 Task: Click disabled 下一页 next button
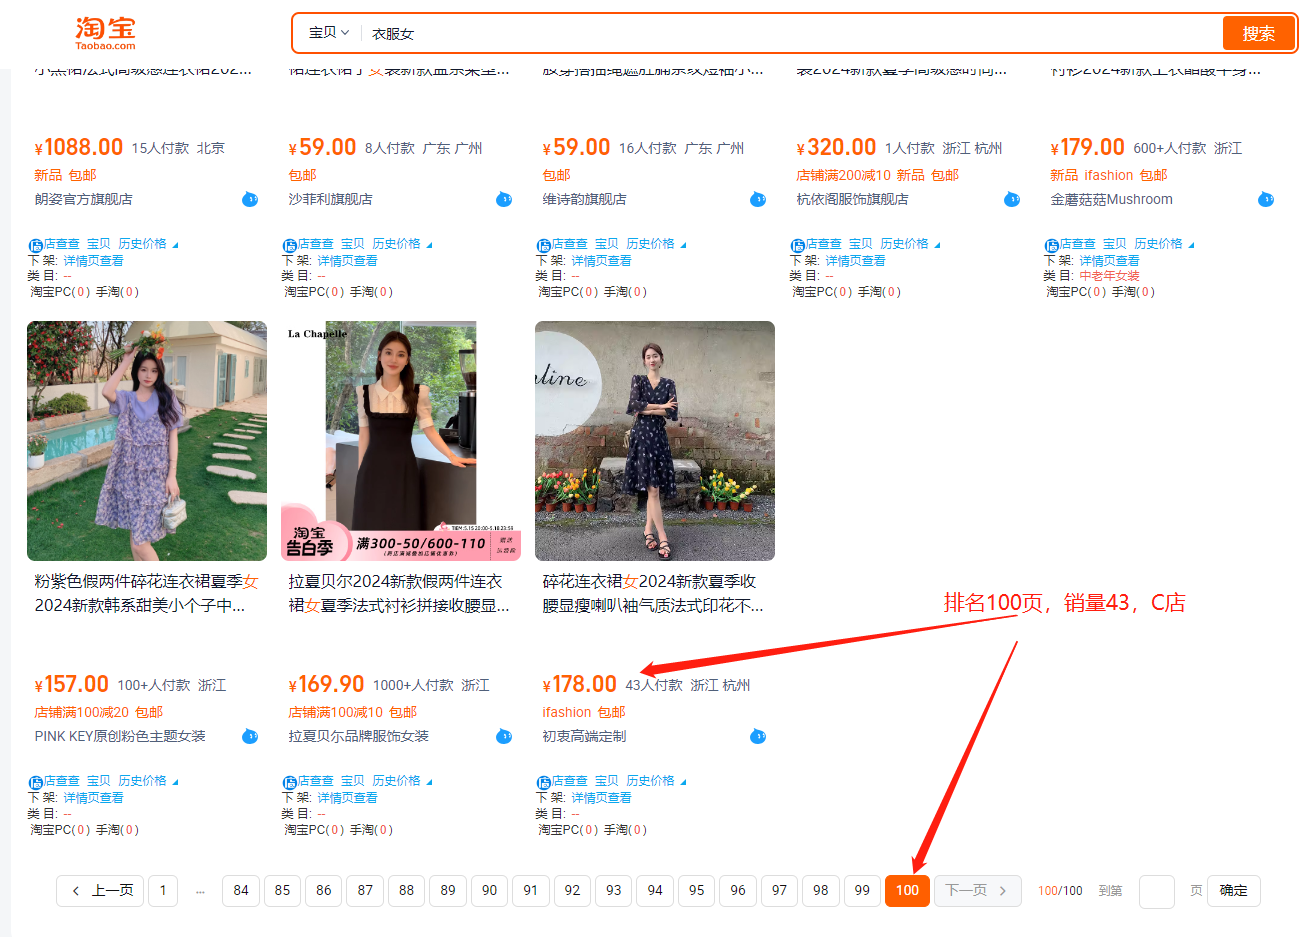977,890
